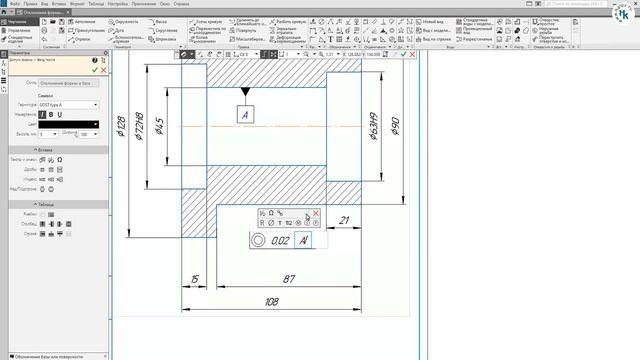Open the text height dropdown
This screenshot has width=640, height=360.
48,134
